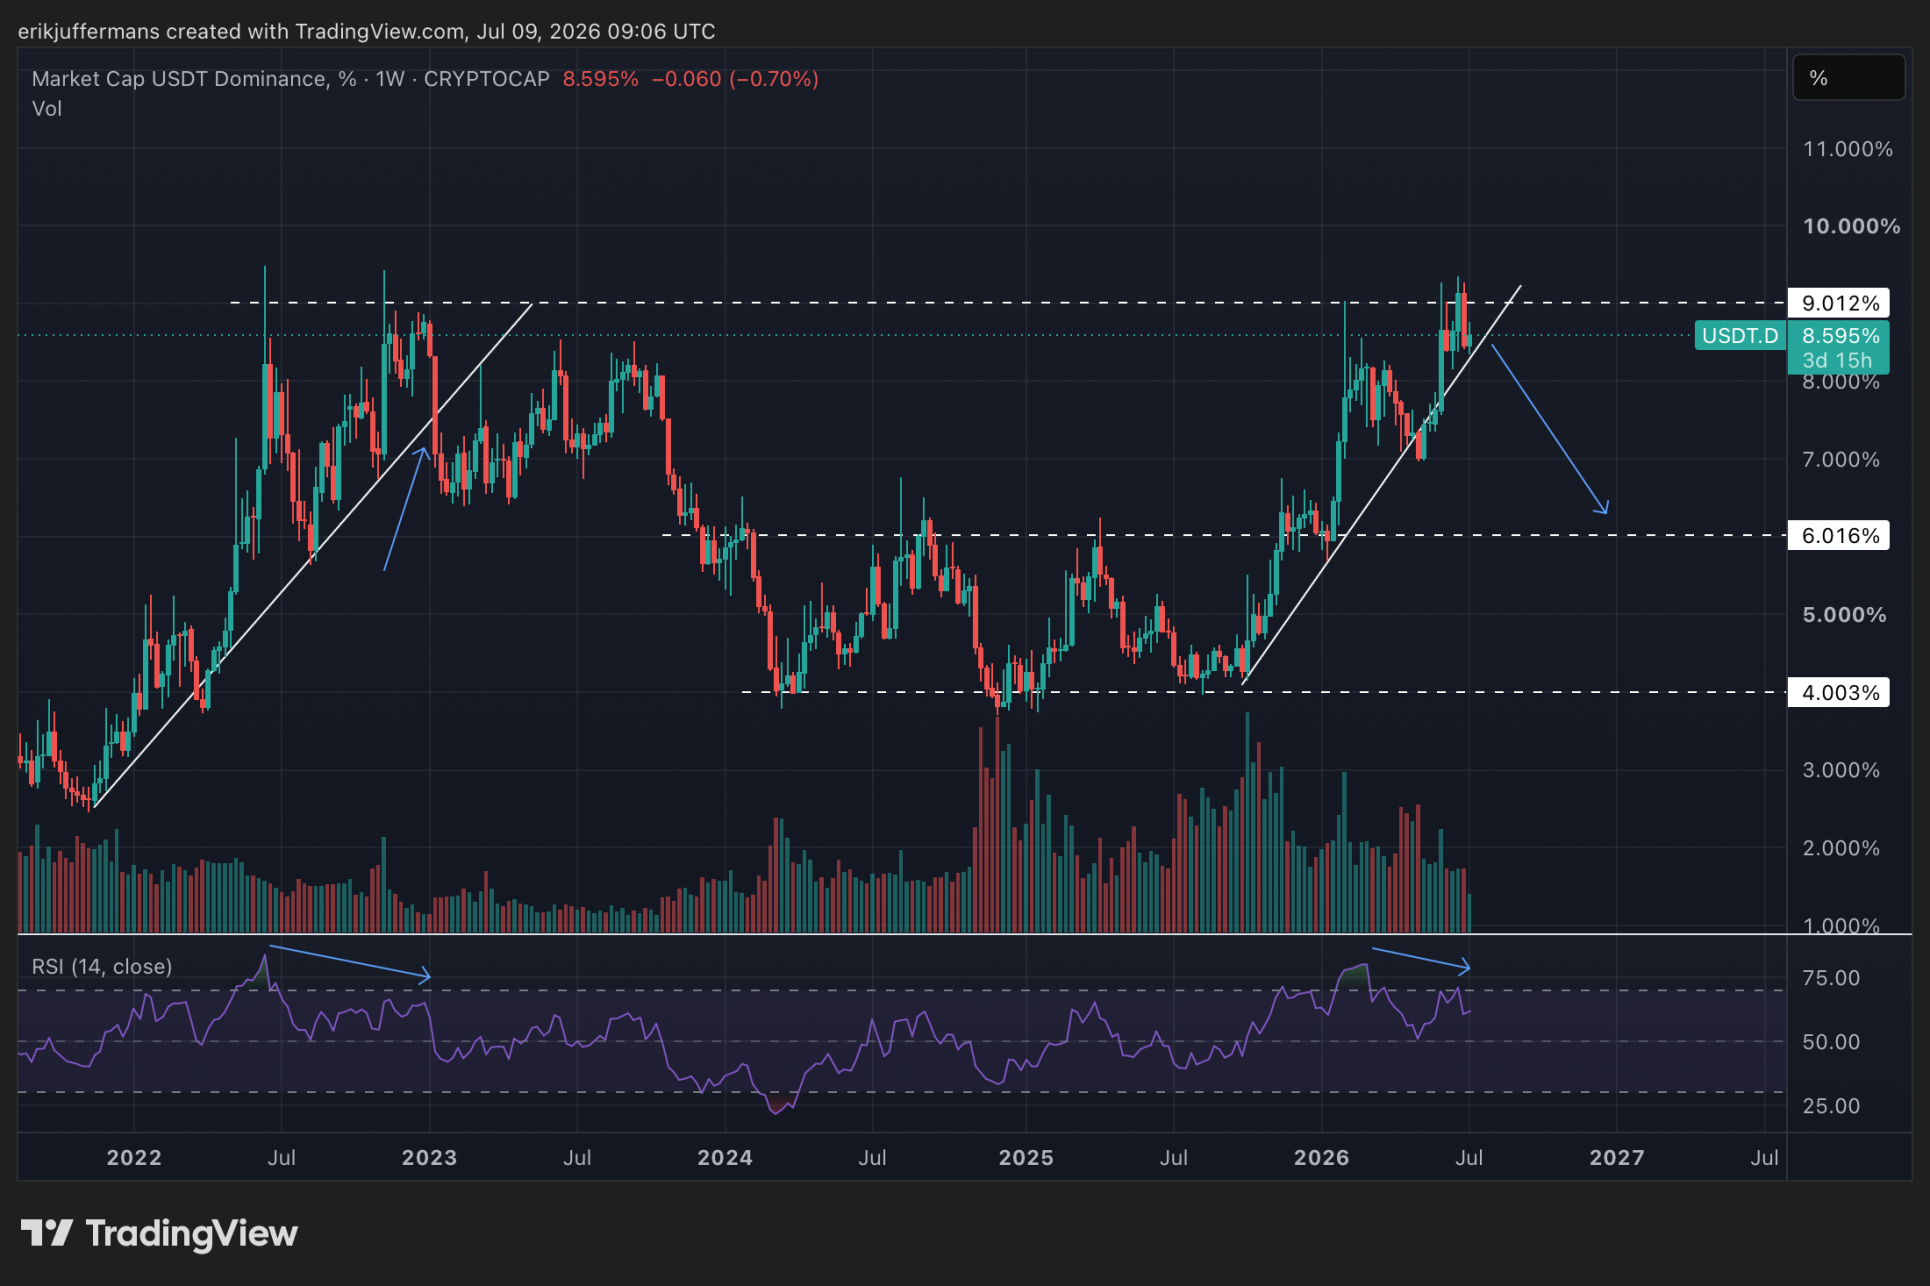1930x1286 pixels.
Task: Click the erikjuffermans attribution header text
Action: coord(366,31)
